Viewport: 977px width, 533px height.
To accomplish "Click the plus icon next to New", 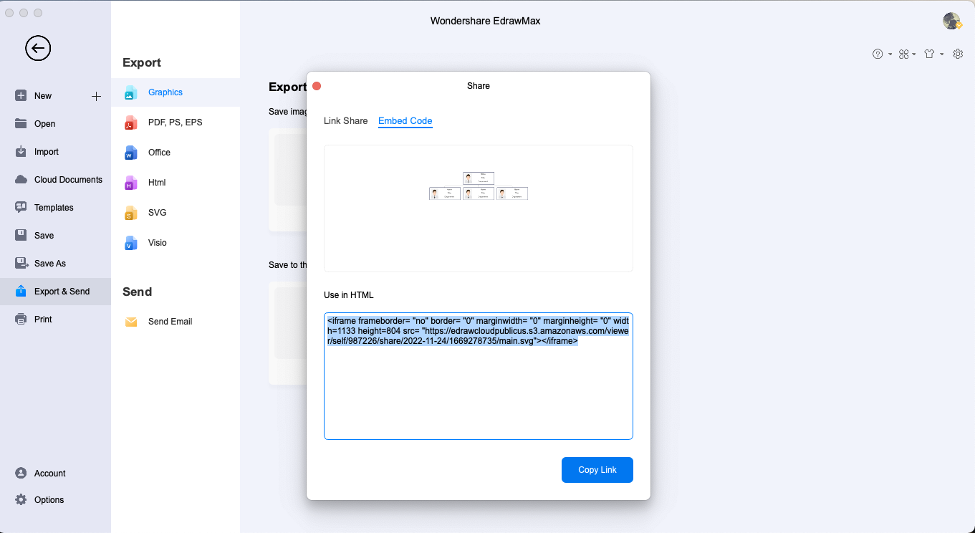I will [x=96, y=96].
